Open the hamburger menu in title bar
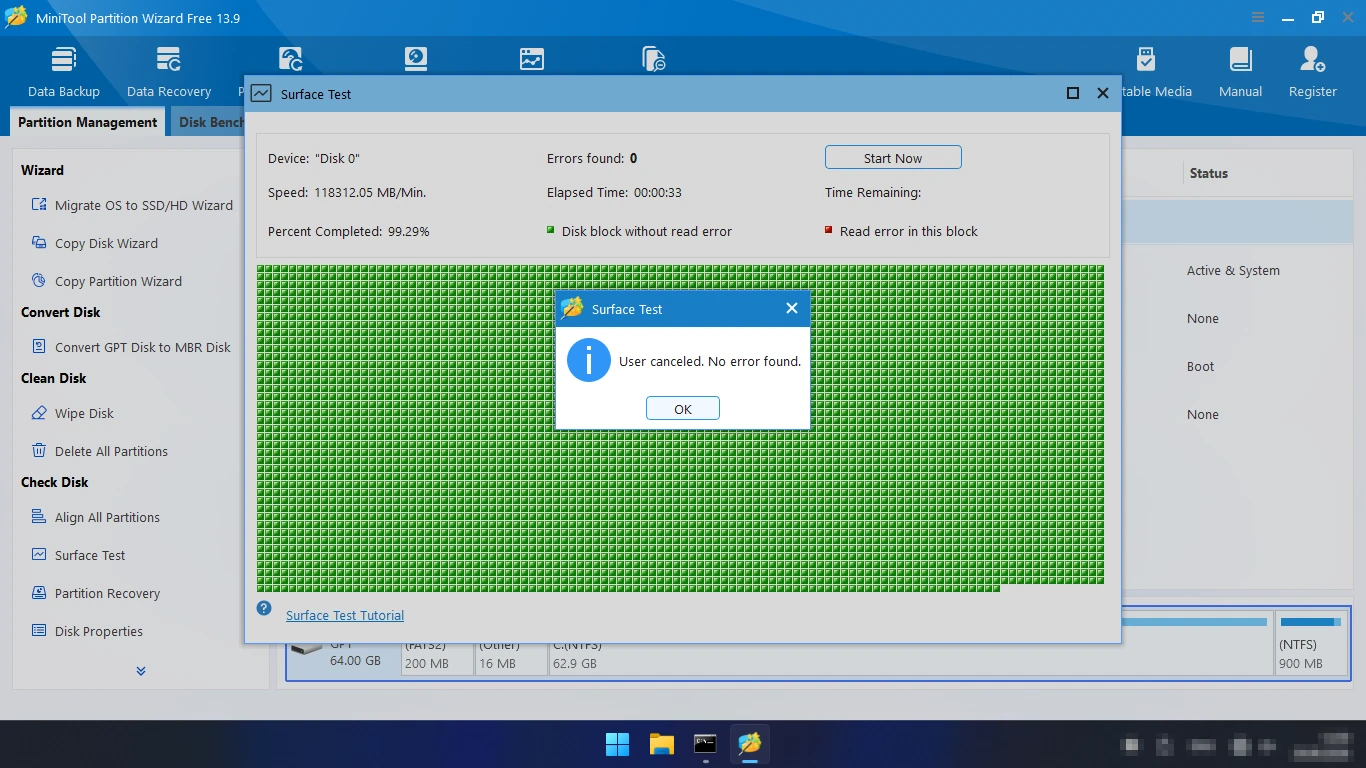The width and height of the screenshot is (1366, 768). coord(1258,17)
